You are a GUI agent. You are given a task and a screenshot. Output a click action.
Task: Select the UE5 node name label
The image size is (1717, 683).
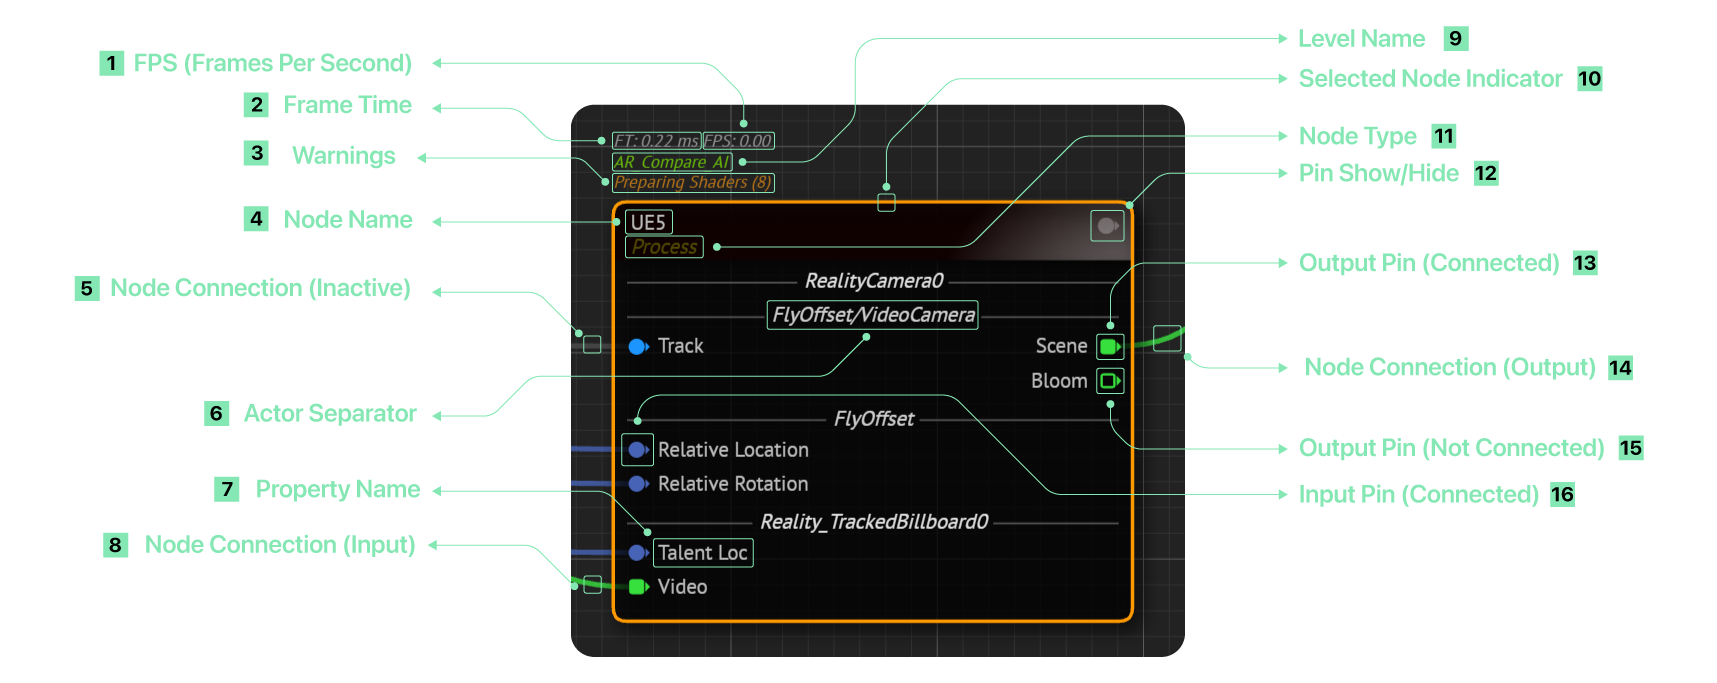[x=648, y=222]
